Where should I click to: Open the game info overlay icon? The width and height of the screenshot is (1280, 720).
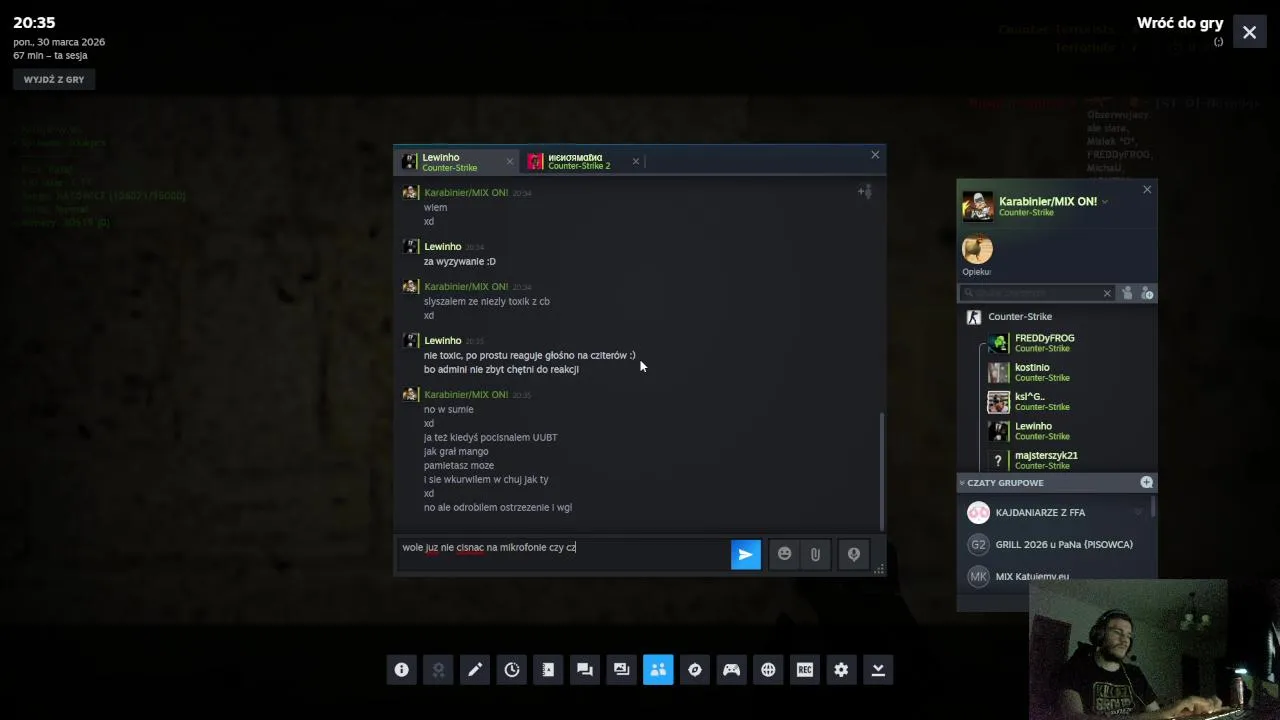[x=401, y=670]
